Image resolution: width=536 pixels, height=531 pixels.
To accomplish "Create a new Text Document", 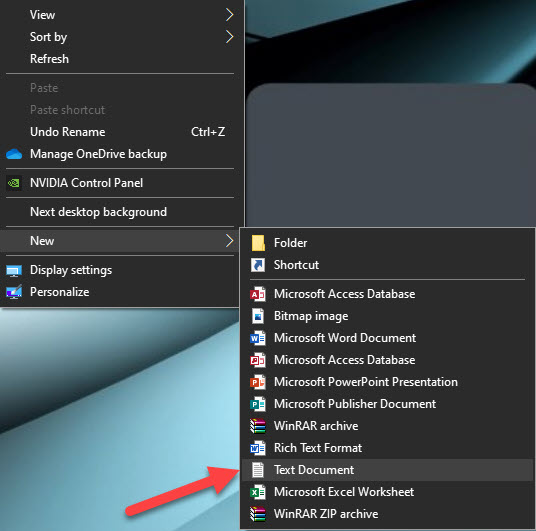I will click(x=387, y=470).
